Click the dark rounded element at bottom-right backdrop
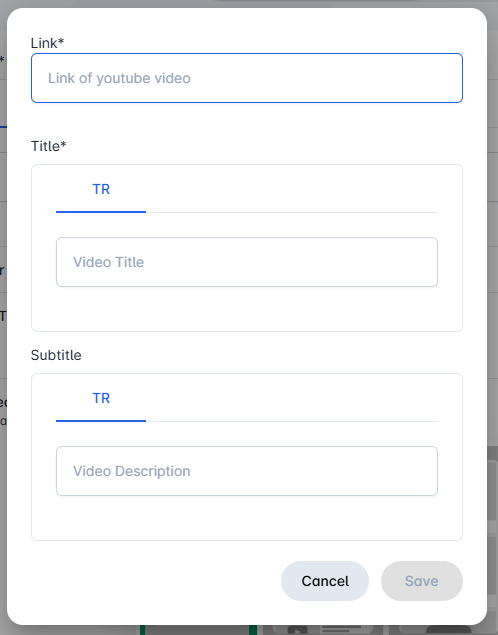 tap(449, 630)
